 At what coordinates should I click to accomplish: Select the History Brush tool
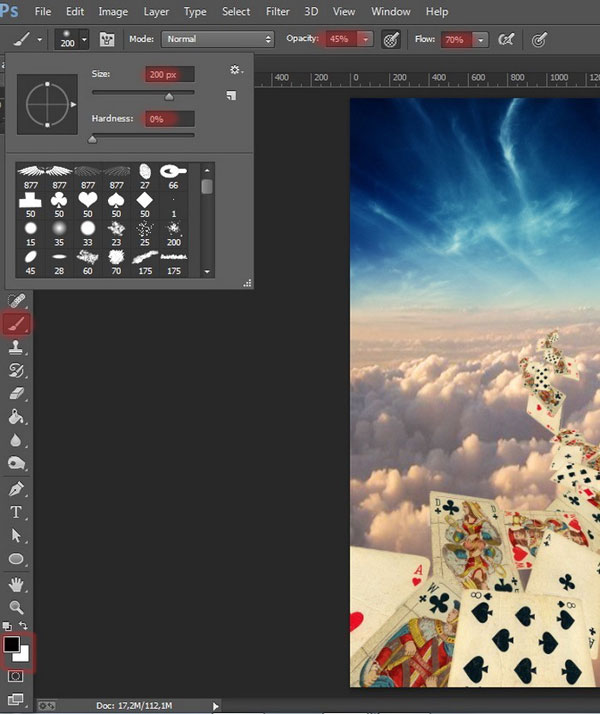click(16, 370)
